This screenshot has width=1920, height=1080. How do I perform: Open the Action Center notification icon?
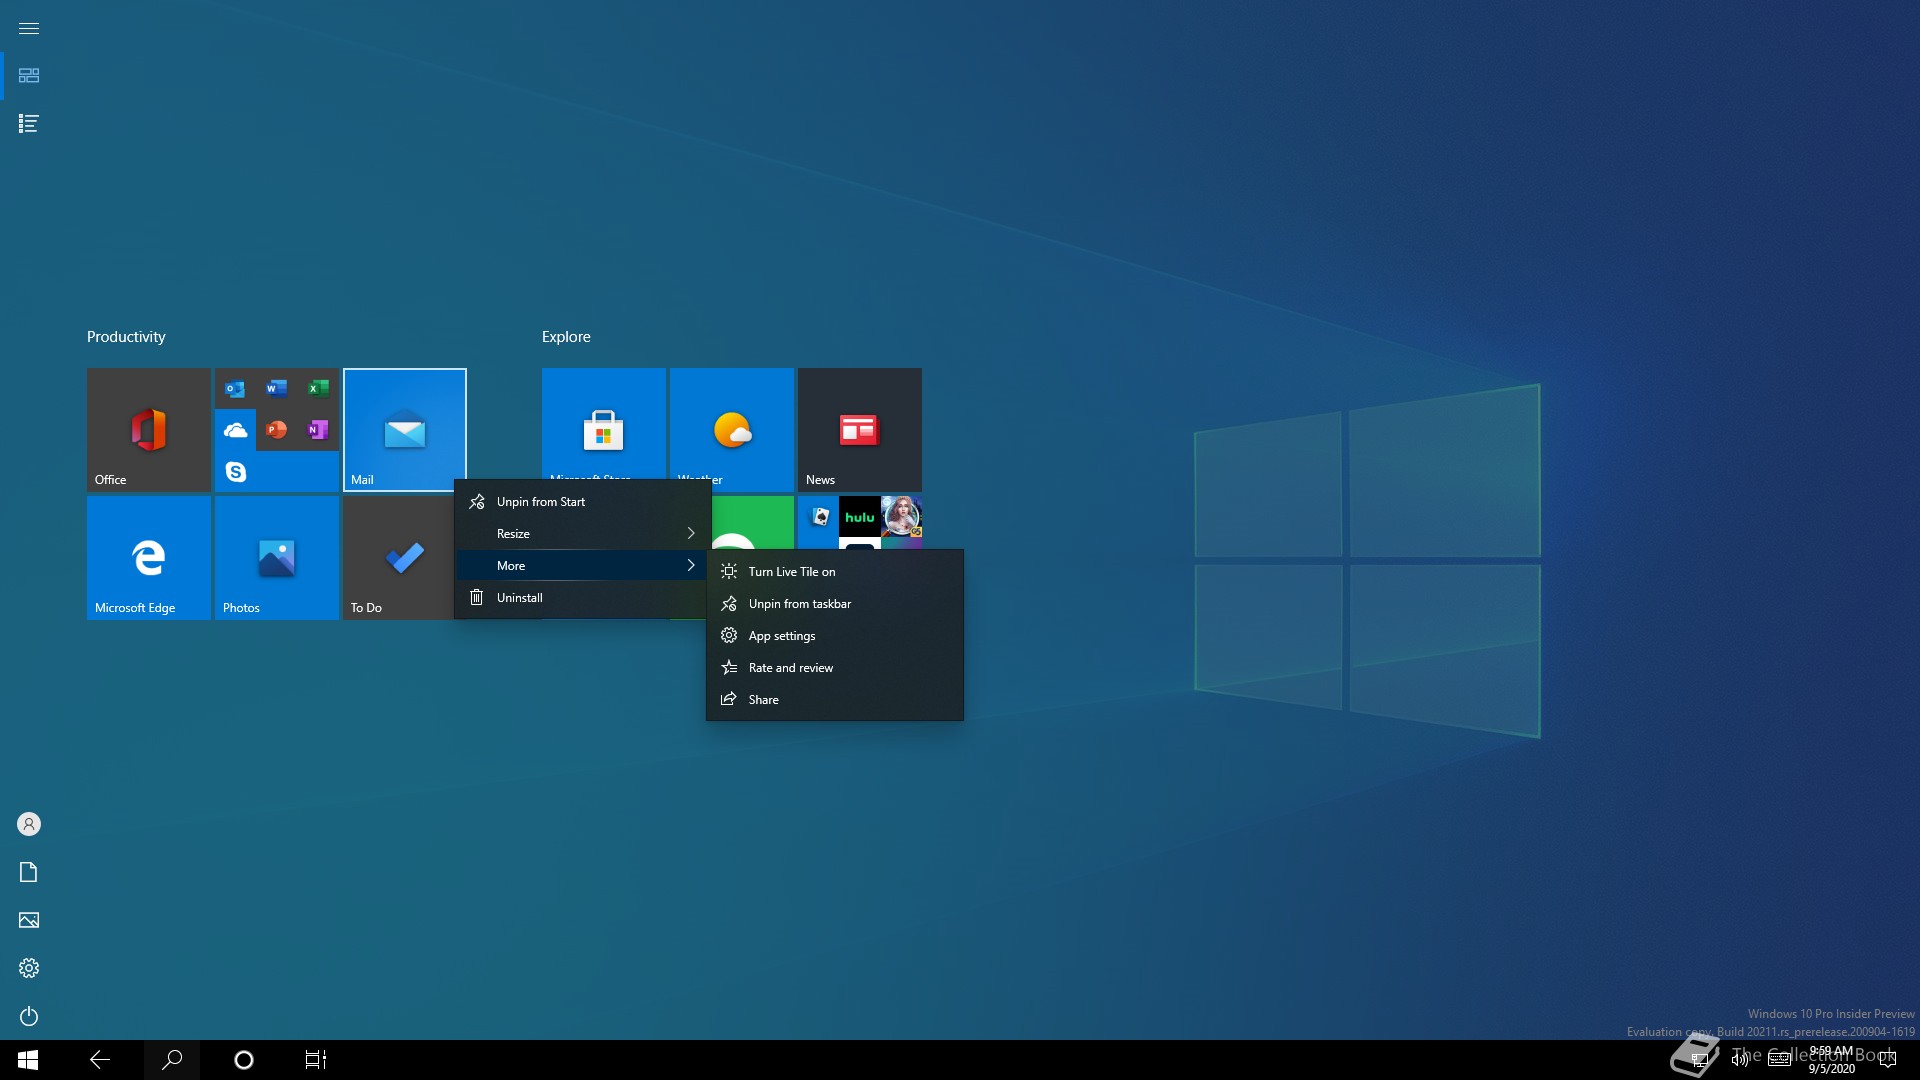tap(1888, 1060)
